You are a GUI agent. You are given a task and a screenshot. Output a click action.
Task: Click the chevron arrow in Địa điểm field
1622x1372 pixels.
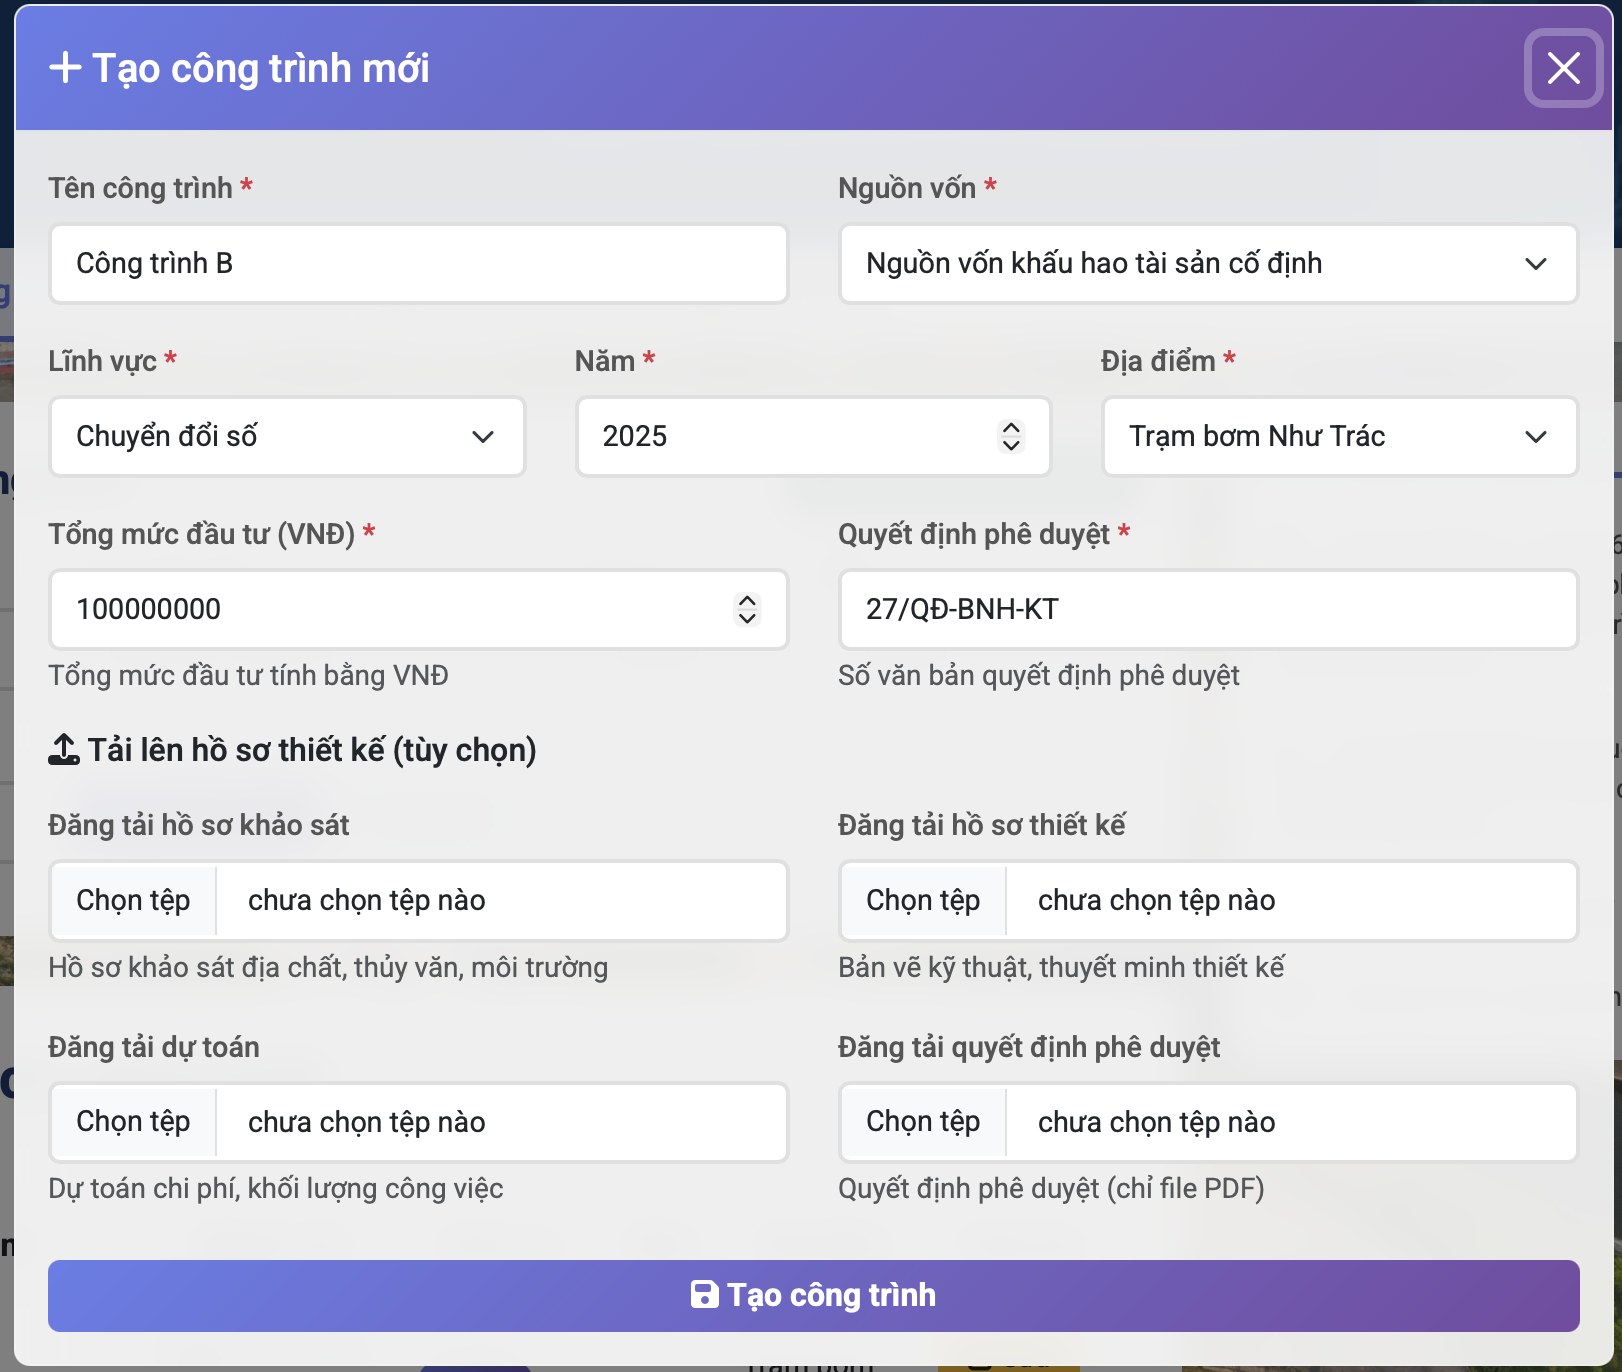(1536, 437)
